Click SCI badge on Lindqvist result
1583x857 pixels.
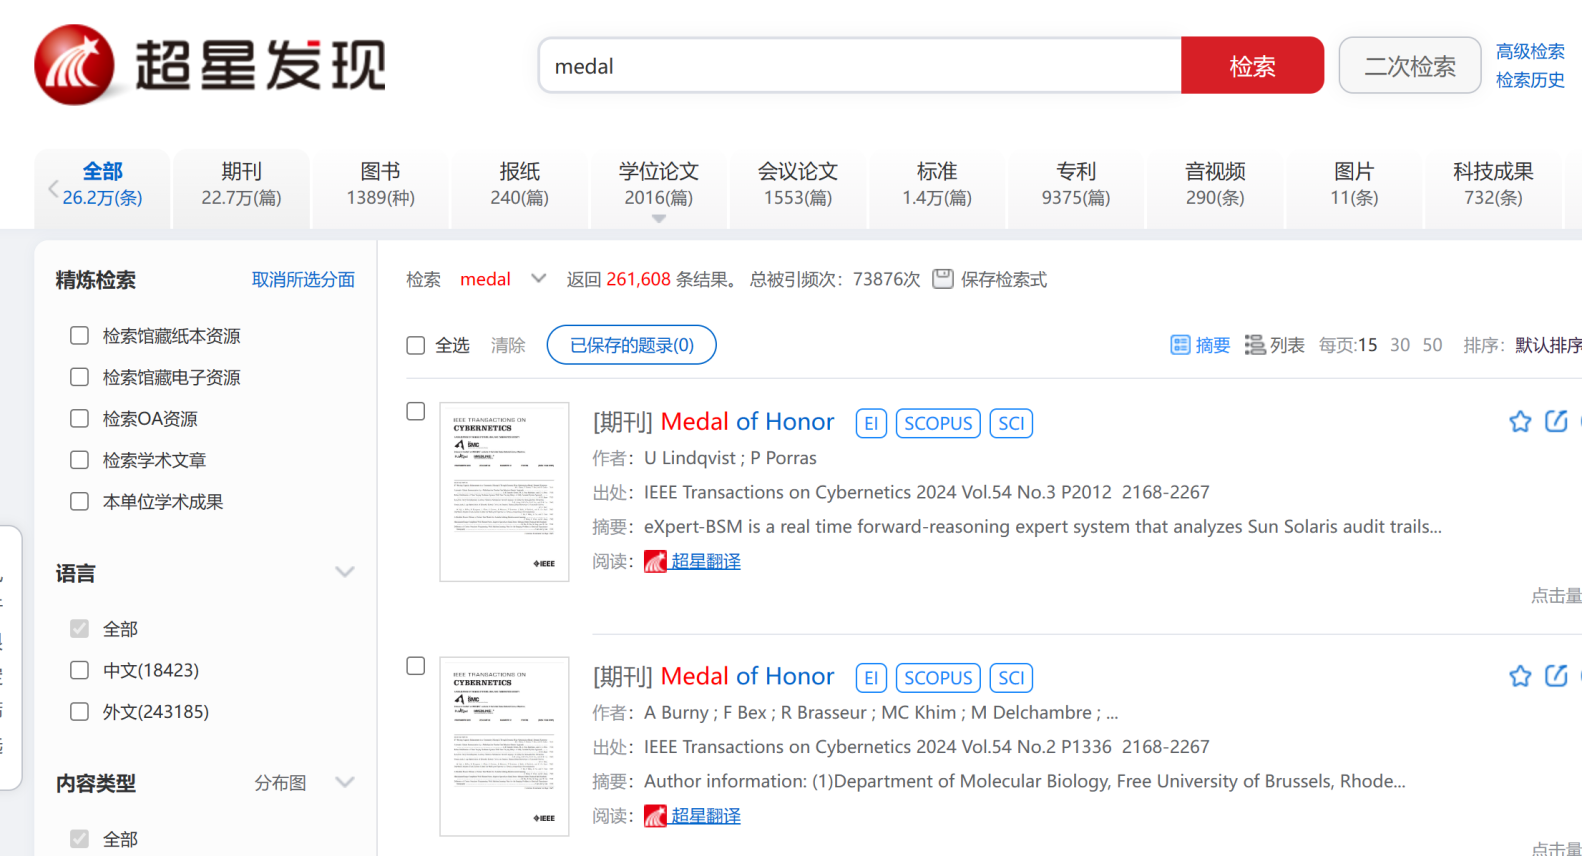[x=1011, y=423]
